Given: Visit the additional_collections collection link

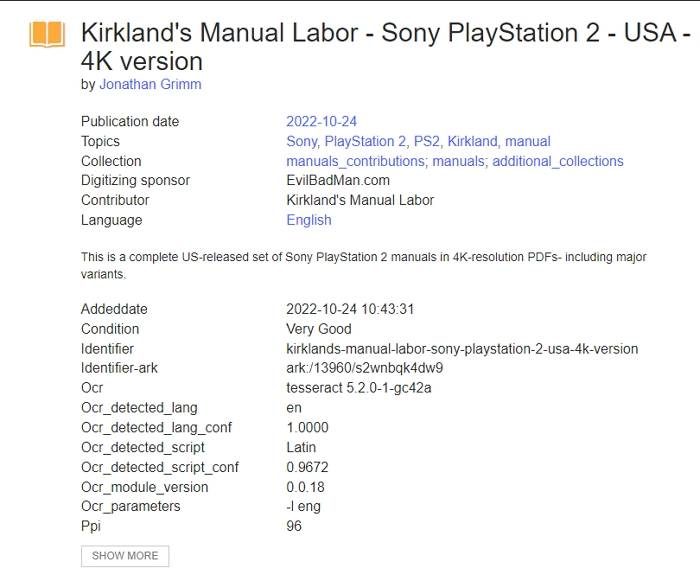Looking at the screenshot, I should click(x=557, y=161).
